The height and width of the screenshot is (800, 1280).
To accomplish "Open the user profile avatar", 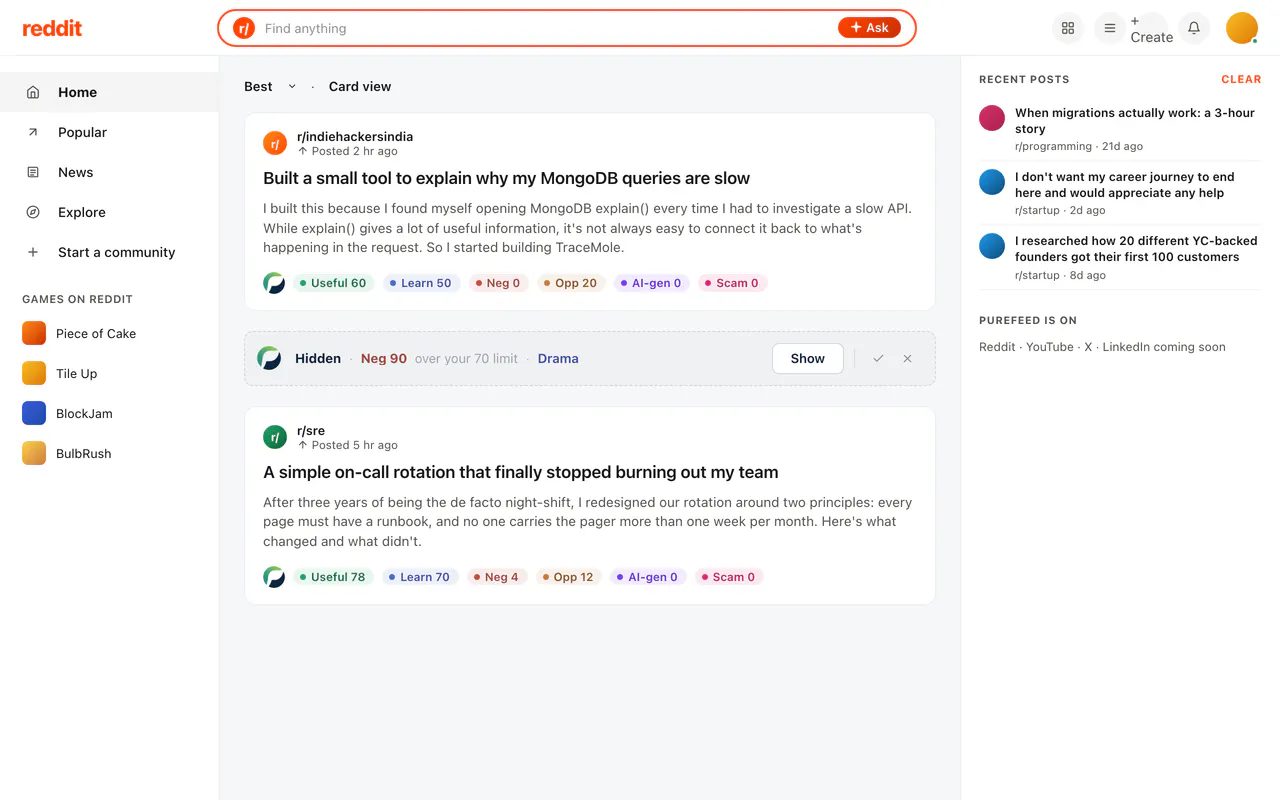I will coord(1242,28).
